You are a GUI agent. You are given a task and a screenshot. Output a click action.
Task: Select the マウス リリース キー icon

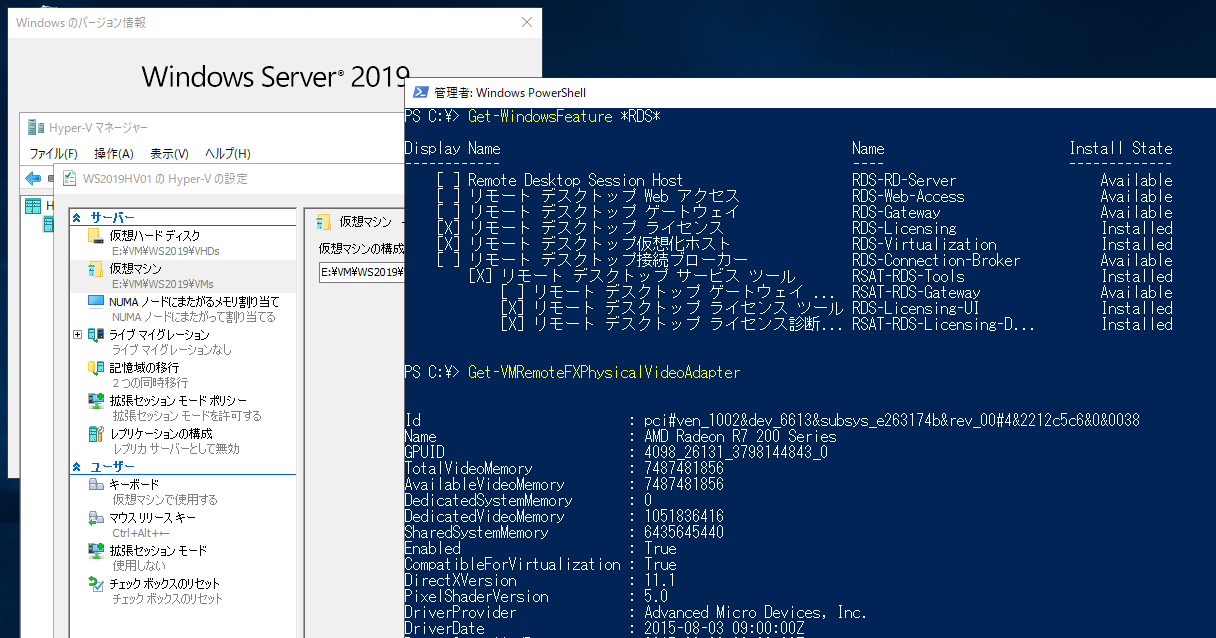(x=96, y=518)
